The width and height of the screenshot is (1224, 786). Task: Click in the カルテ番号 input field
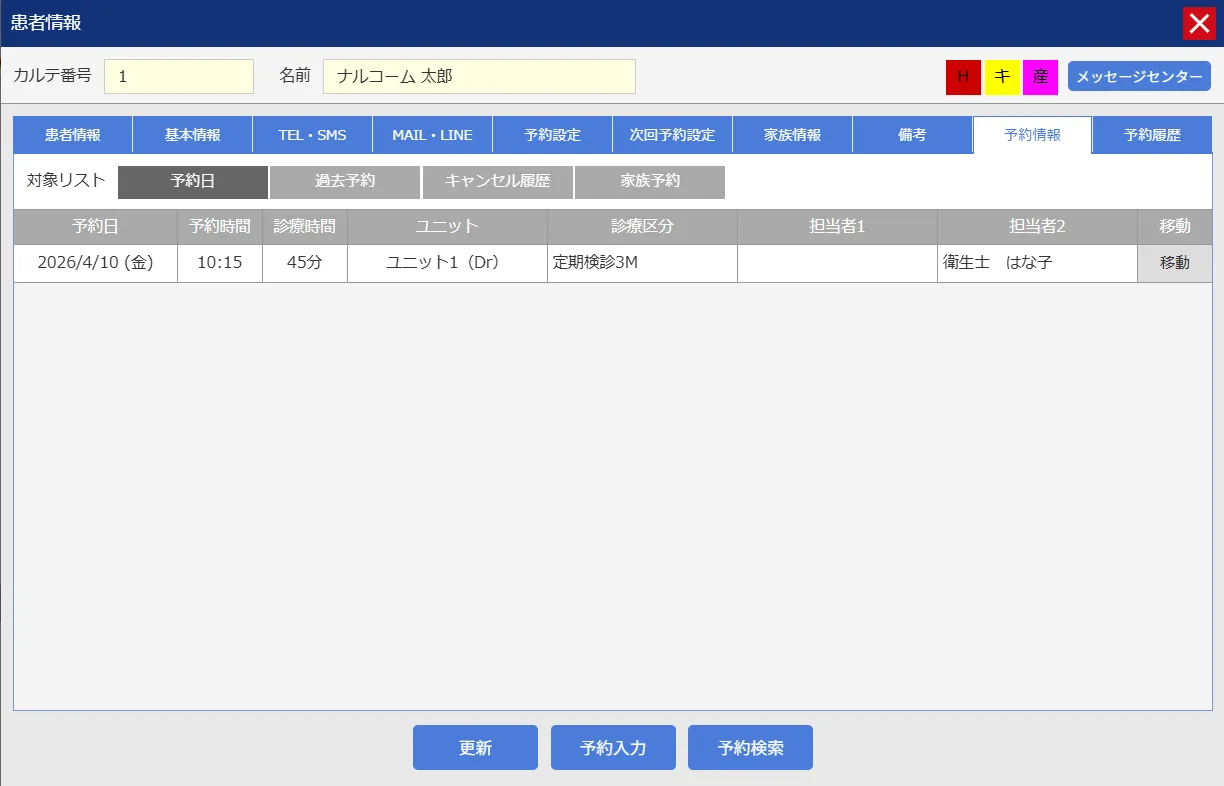point(179,77)
